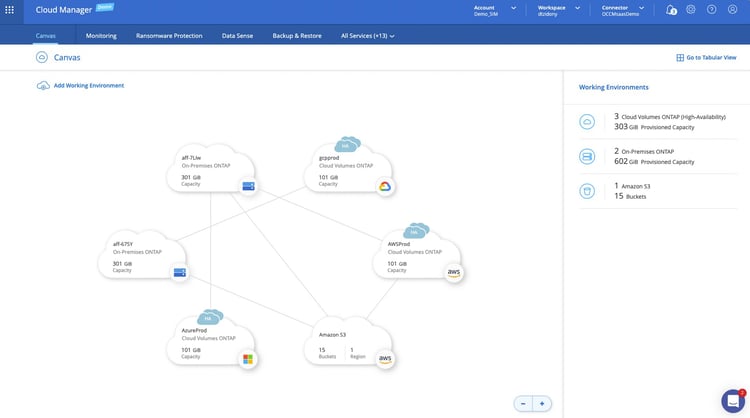The width and height of the screenshot is (750, 418).
Task: Switch to the Monitoring tab
Action: coord(101,35)
